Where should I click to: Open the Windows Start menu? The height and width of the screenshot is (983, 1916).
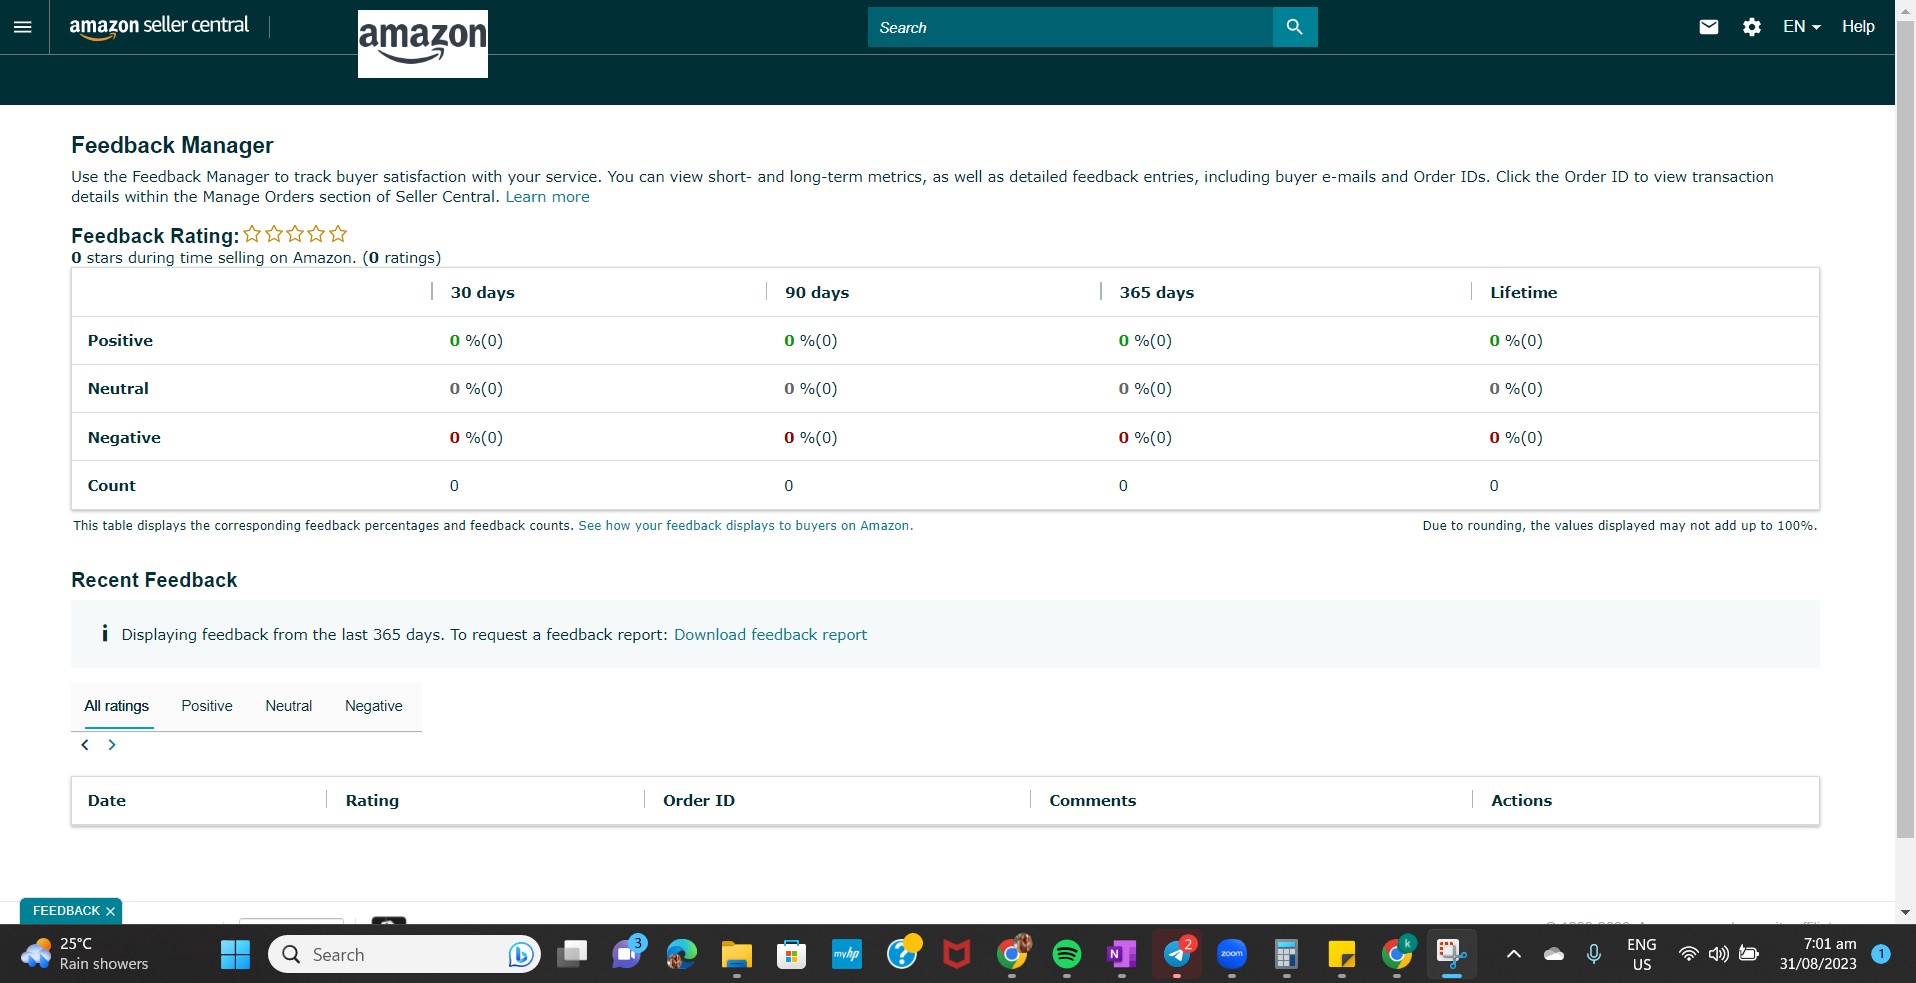point(235,955)
